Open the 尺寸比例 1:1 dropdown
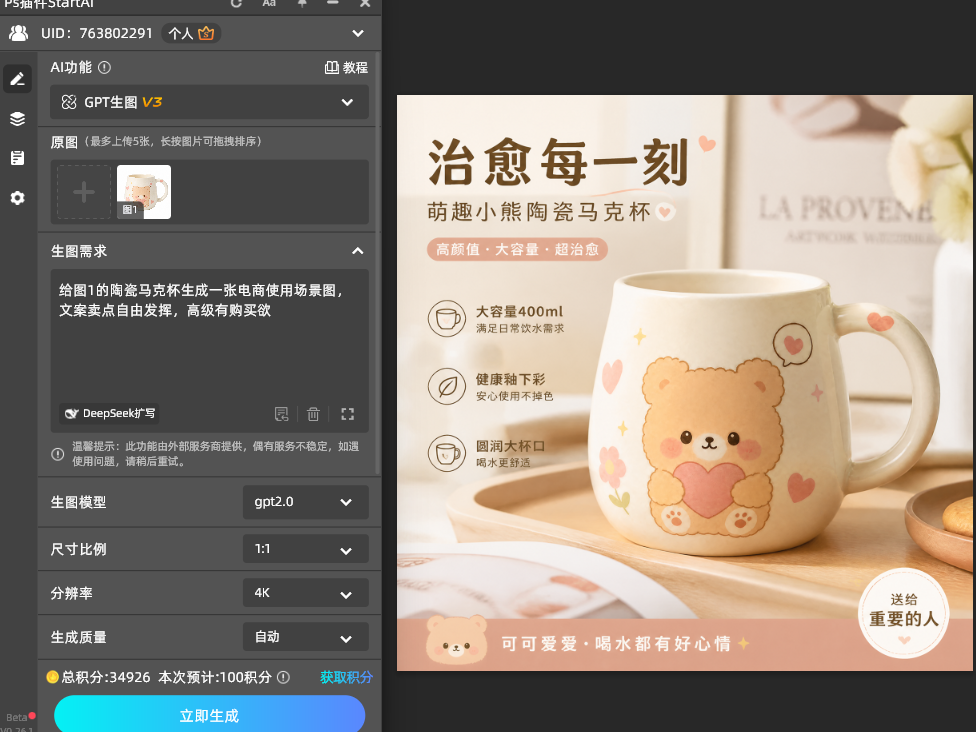 tap(306, 549)
